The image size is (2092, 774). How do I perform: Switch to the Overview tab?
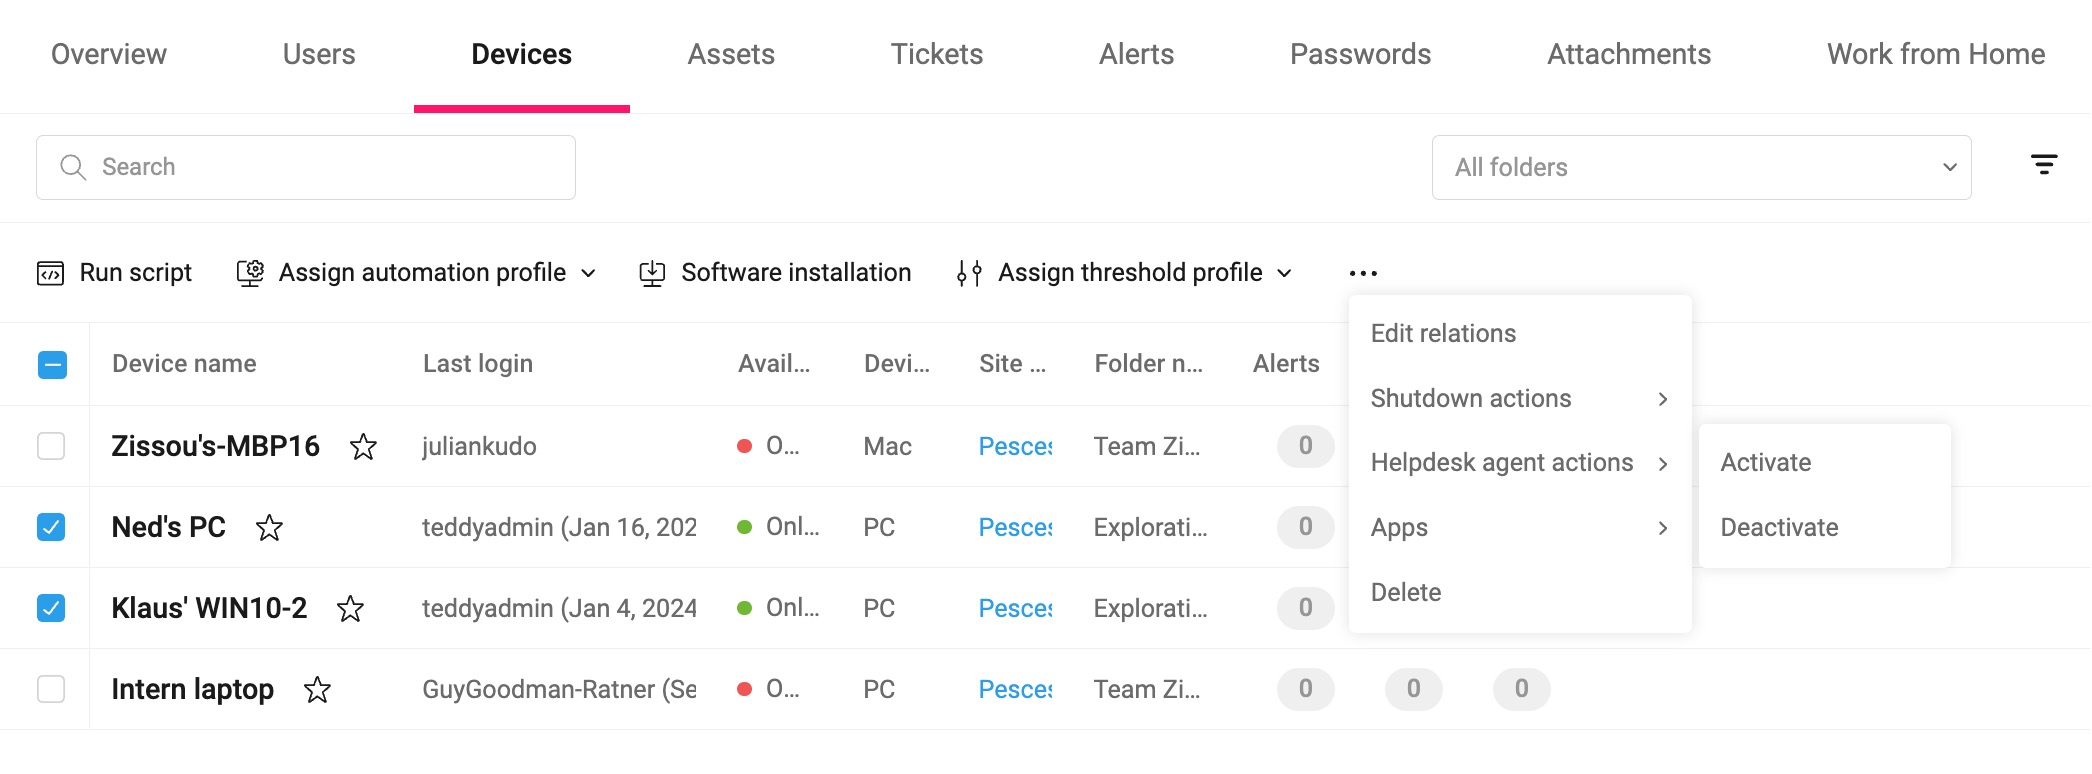tap(109, 54)
